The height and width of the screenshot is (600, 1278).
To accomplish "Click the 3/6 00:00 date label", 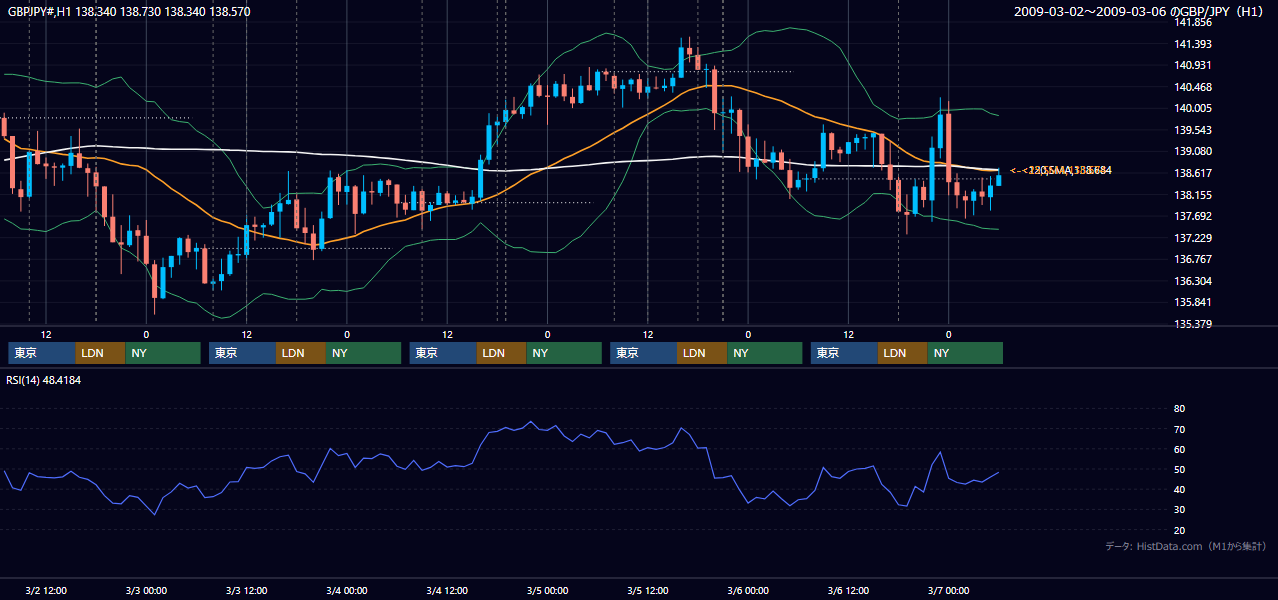I will (748, 591).
